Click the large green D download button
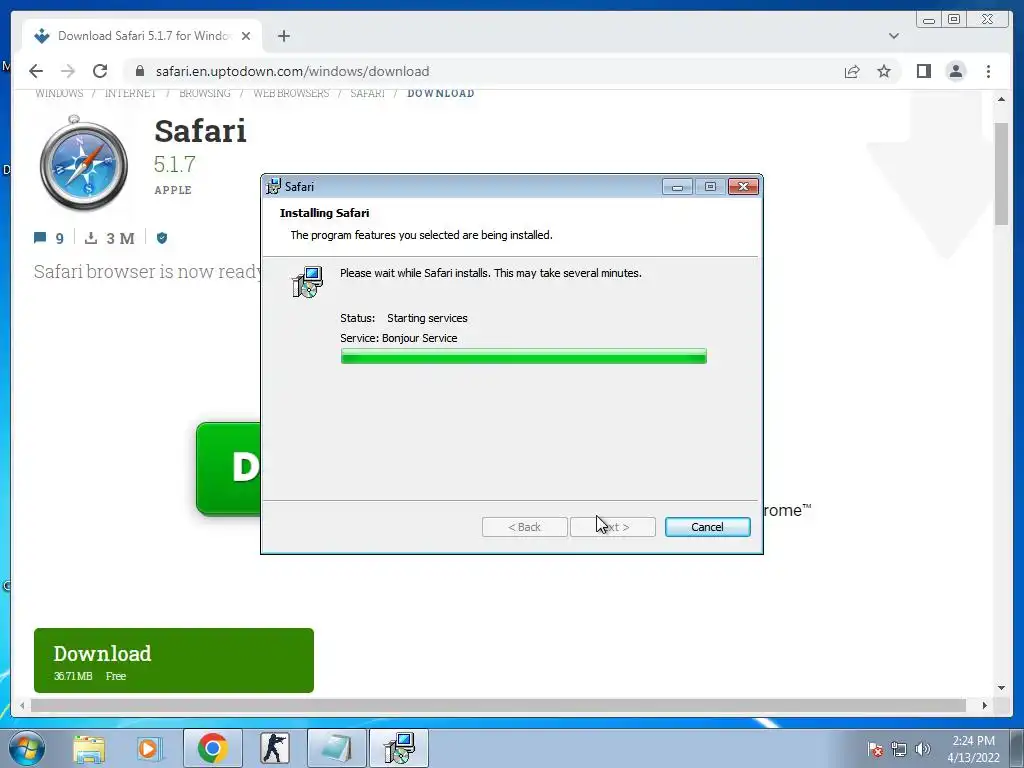The image size is (1024, 768). [229, 469]
